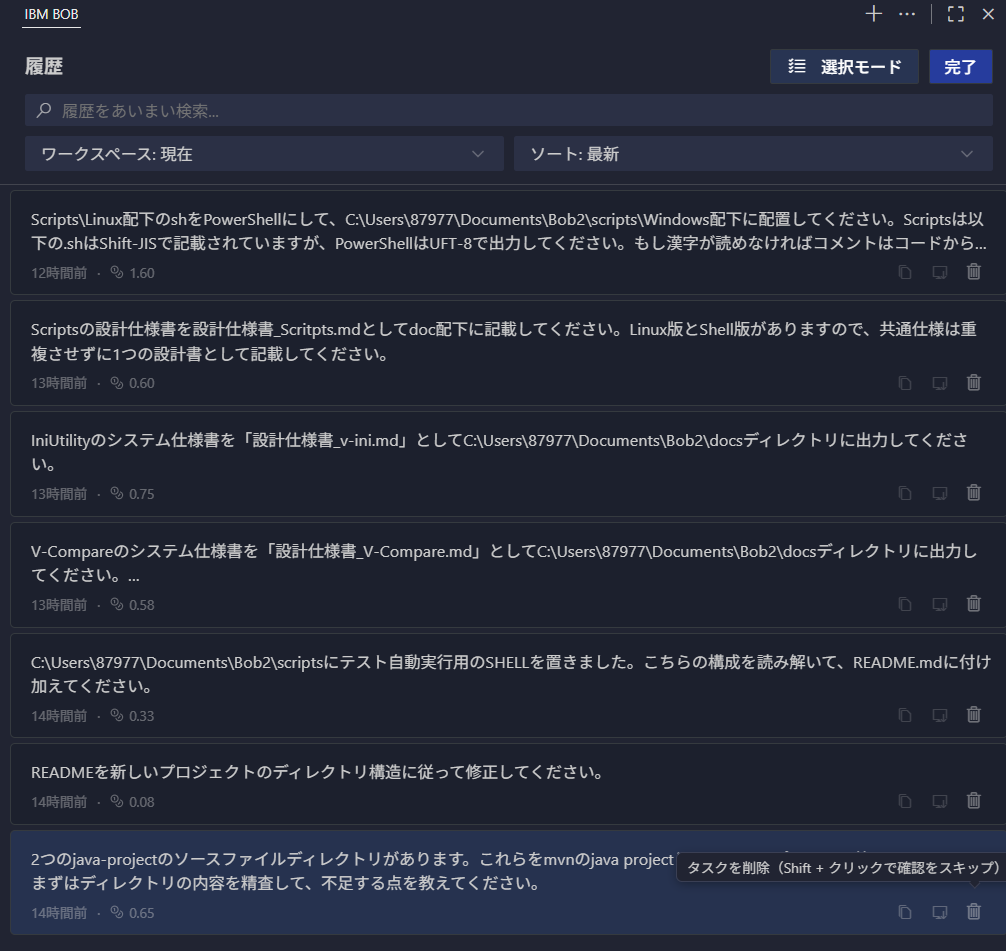The width and height of the screenshot is (1006, 951).
Task: Copy the README修正 task prompt
Action: [905, 801]
